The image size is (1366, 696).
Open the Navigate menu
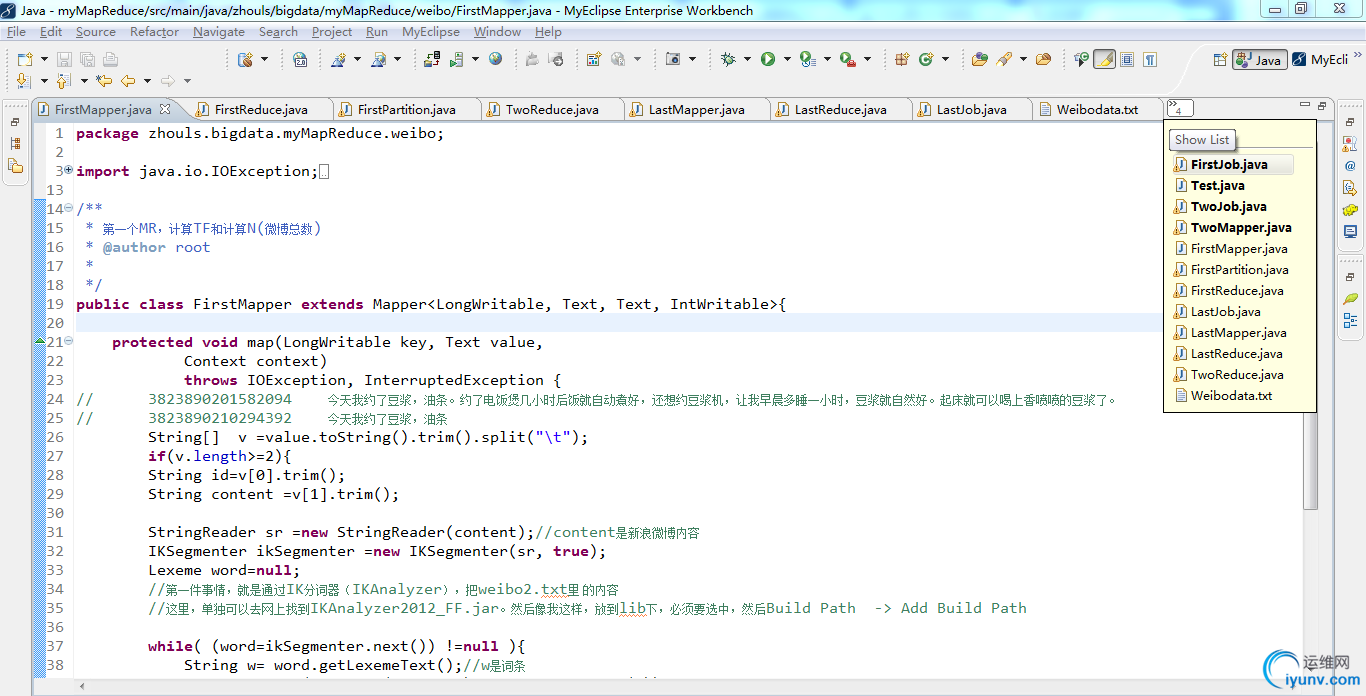(x=219, y=32)
